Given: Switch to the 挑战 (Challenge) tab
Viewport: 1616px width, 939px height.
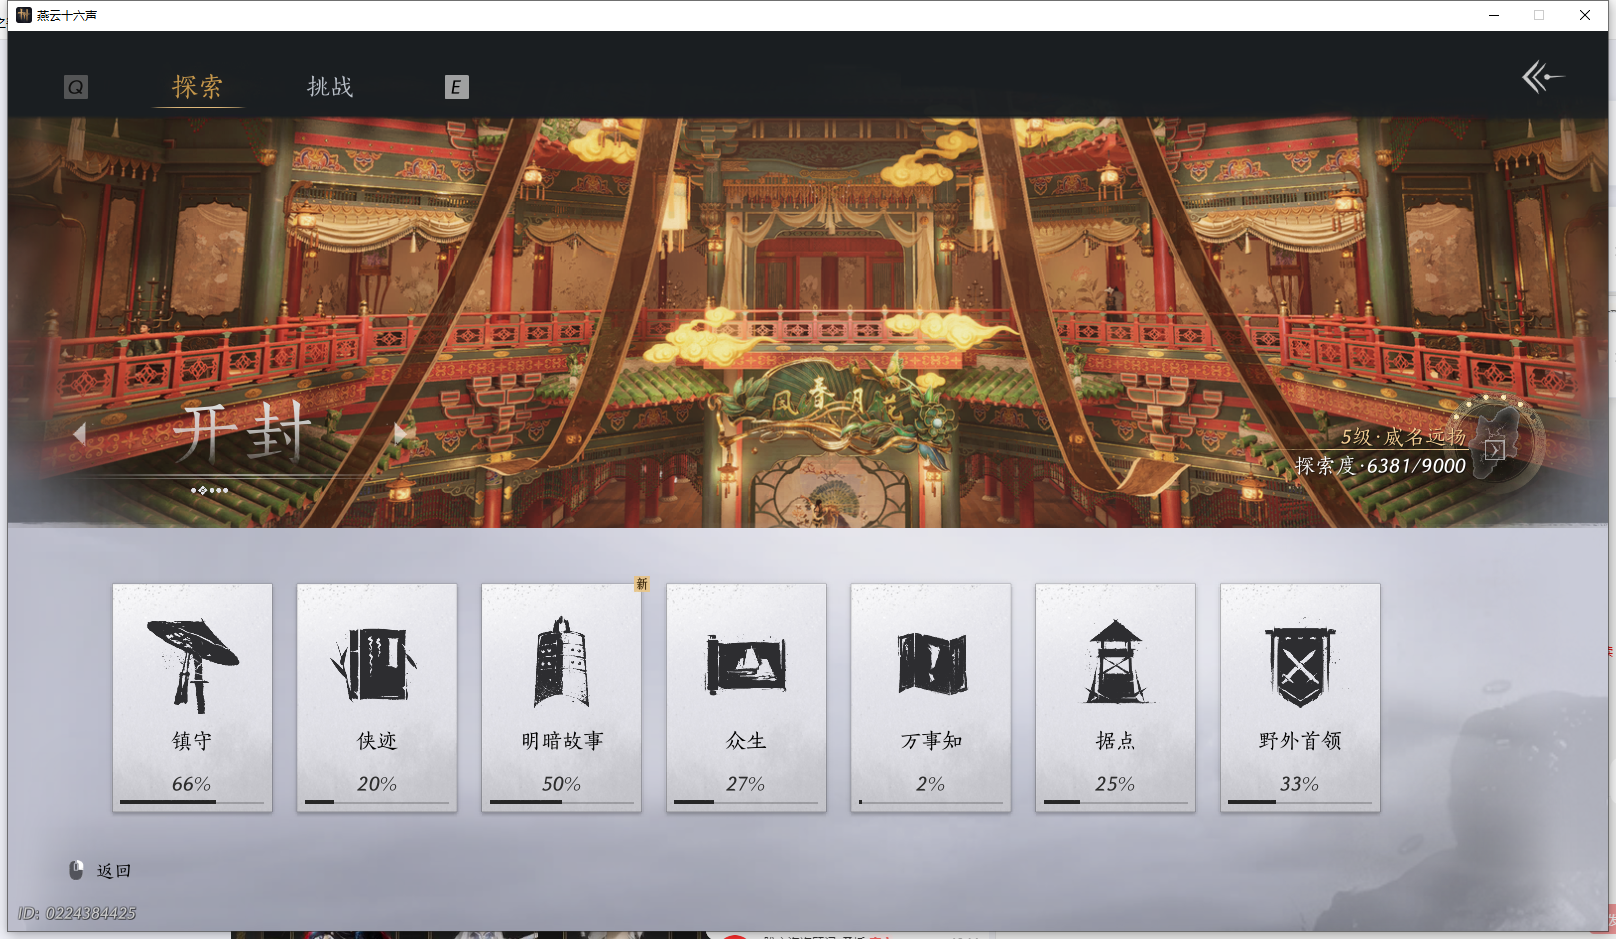Looking at the screenshot, I should pos(330,87).
